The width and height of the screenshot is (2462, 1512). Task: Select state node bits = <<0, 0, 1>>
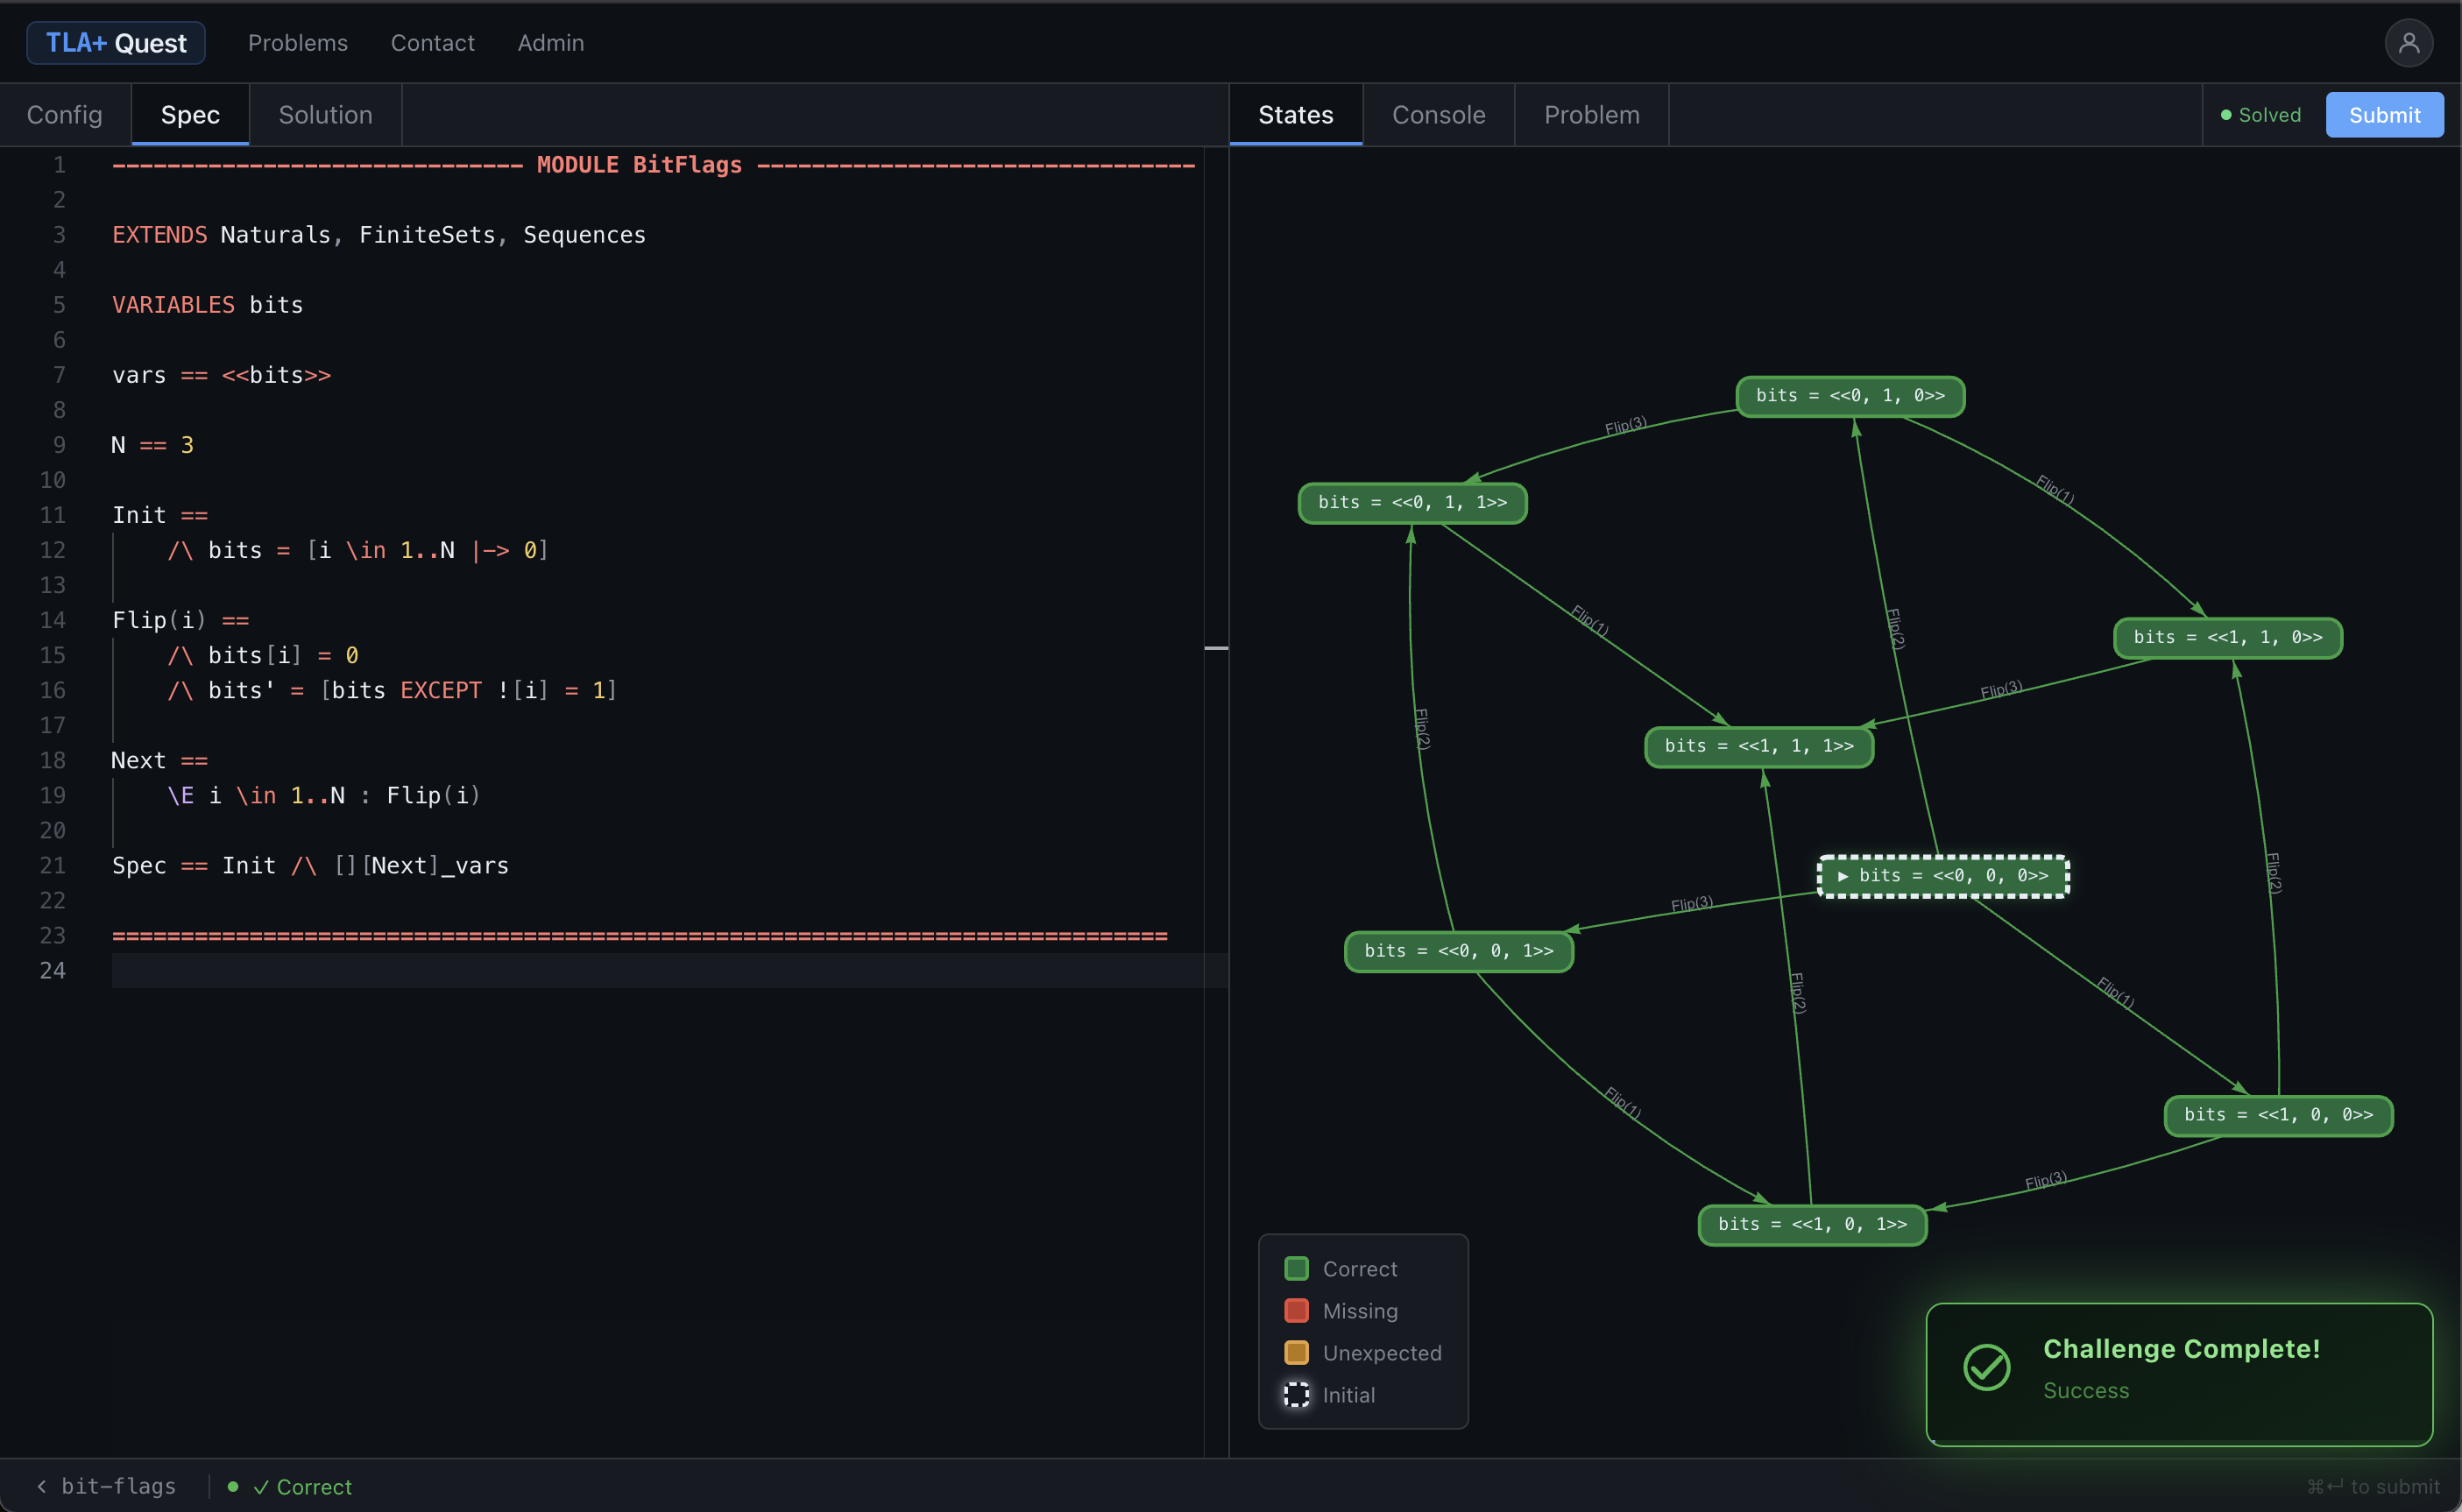1459,951
